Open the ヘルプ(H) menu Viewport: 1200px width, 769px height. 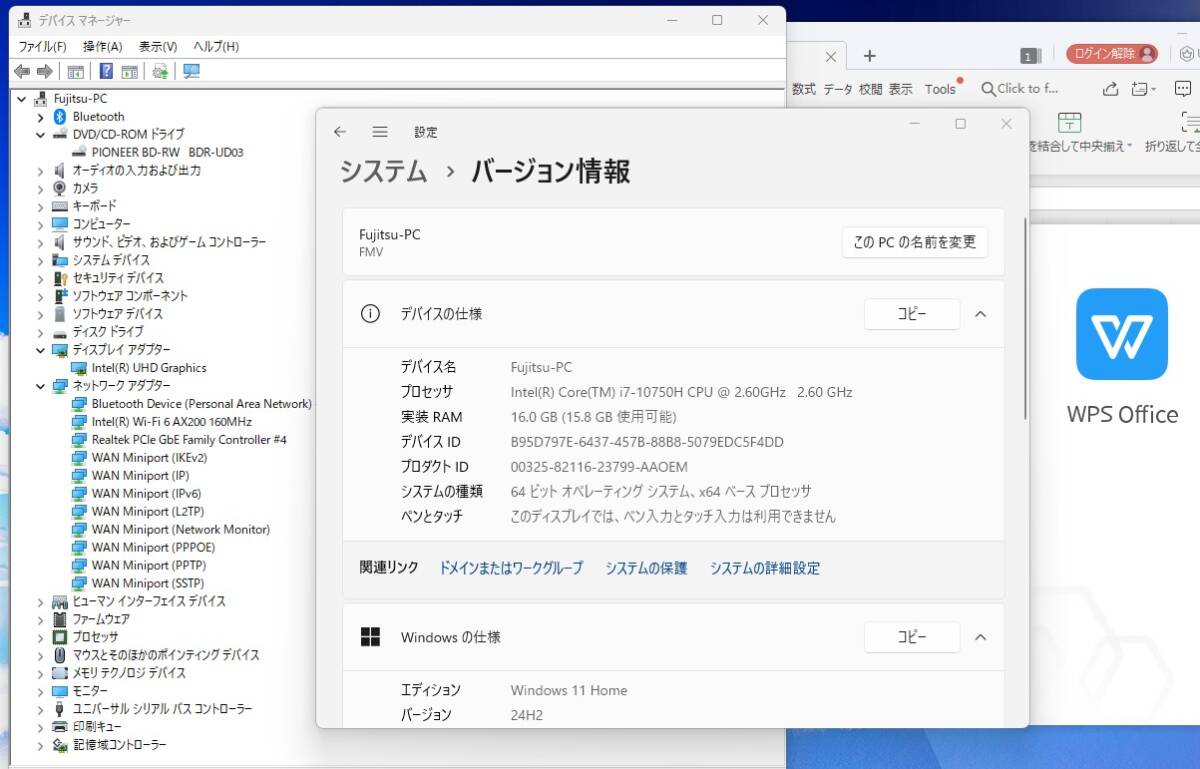coord(216,47)
